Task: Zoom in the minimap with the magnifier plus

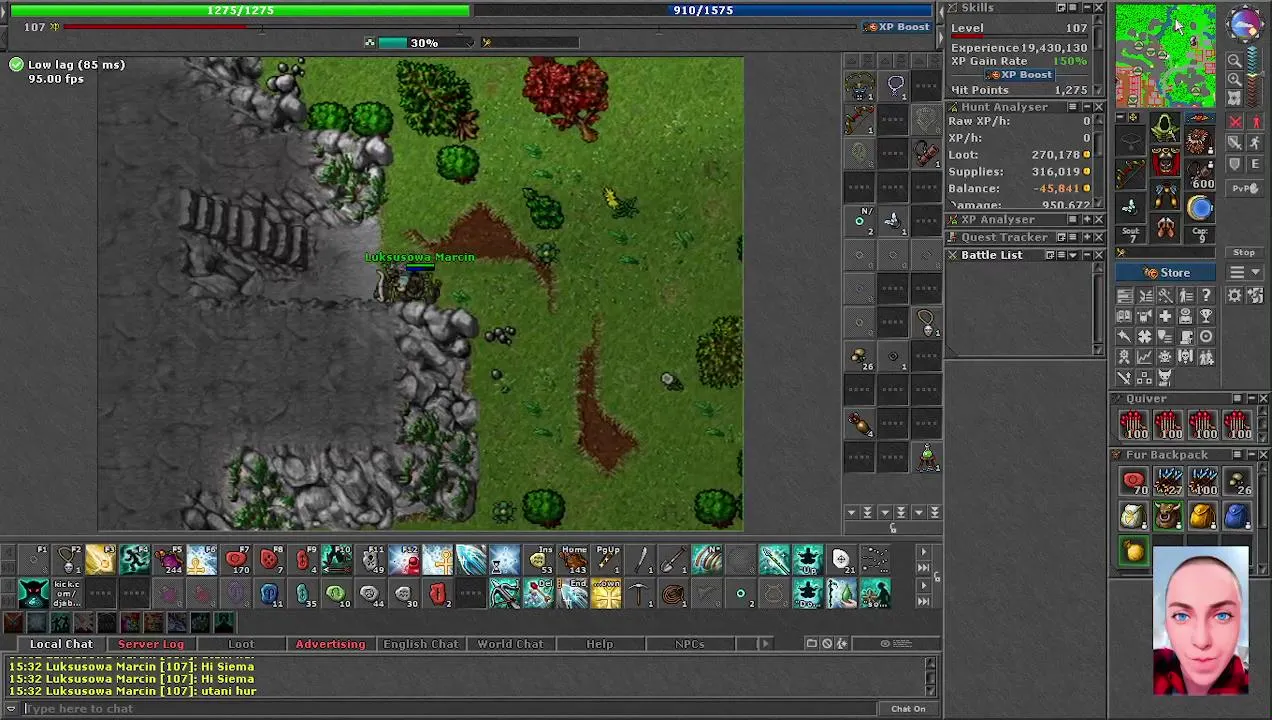Action: tap(1235, 79)
